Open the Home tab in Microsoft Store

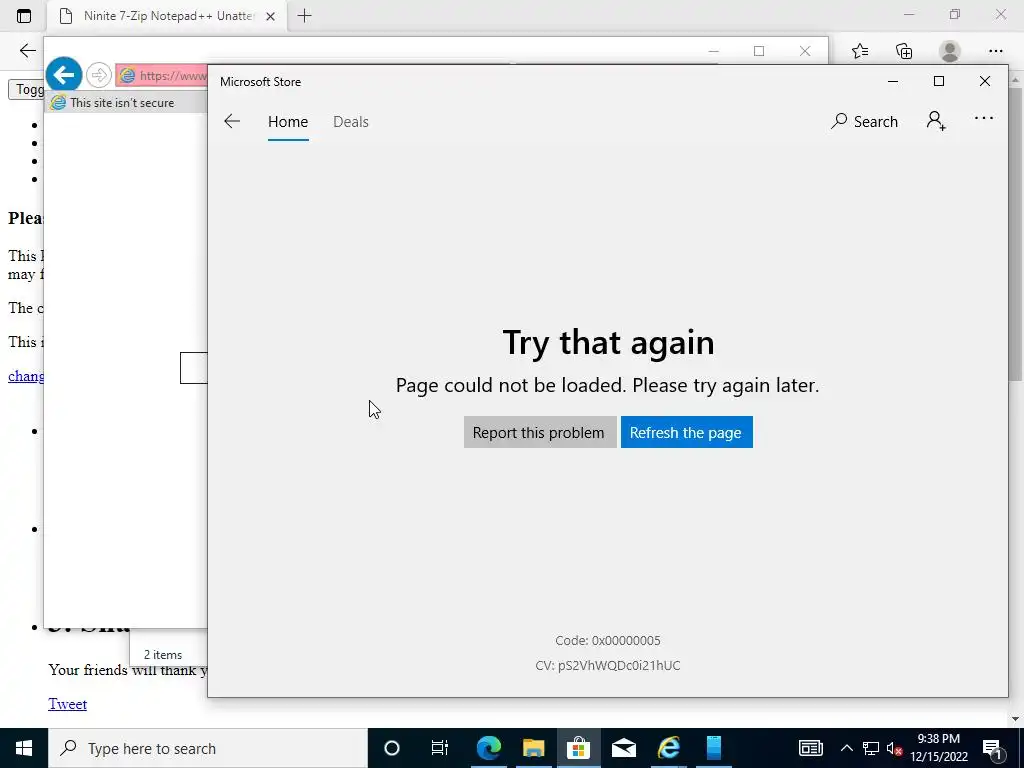pos(288,121)
